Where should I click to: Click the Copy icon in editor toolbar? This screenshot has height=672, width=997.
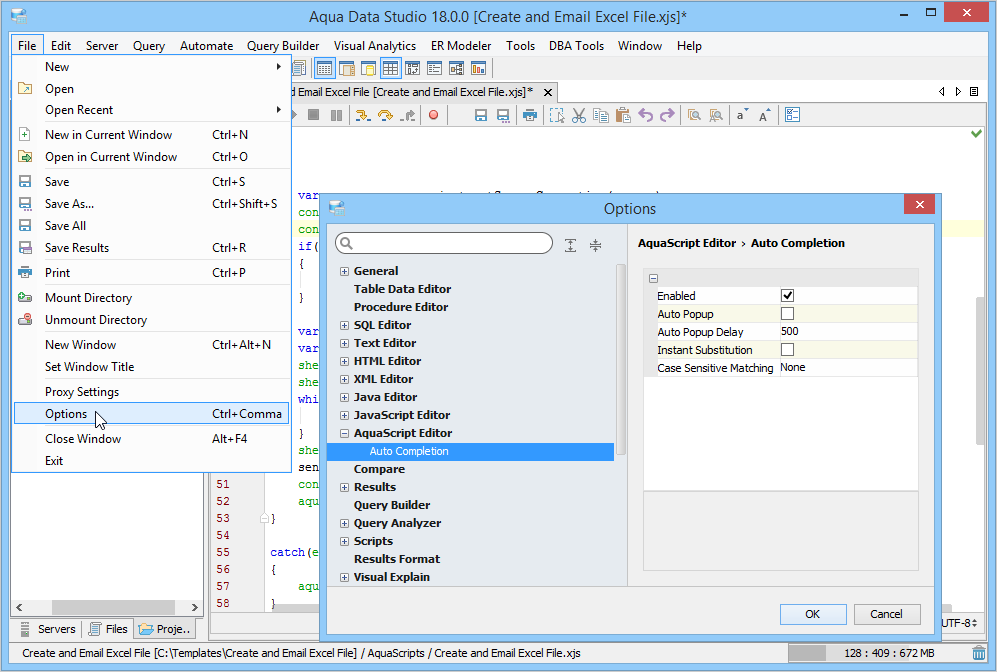click(601, 115)
